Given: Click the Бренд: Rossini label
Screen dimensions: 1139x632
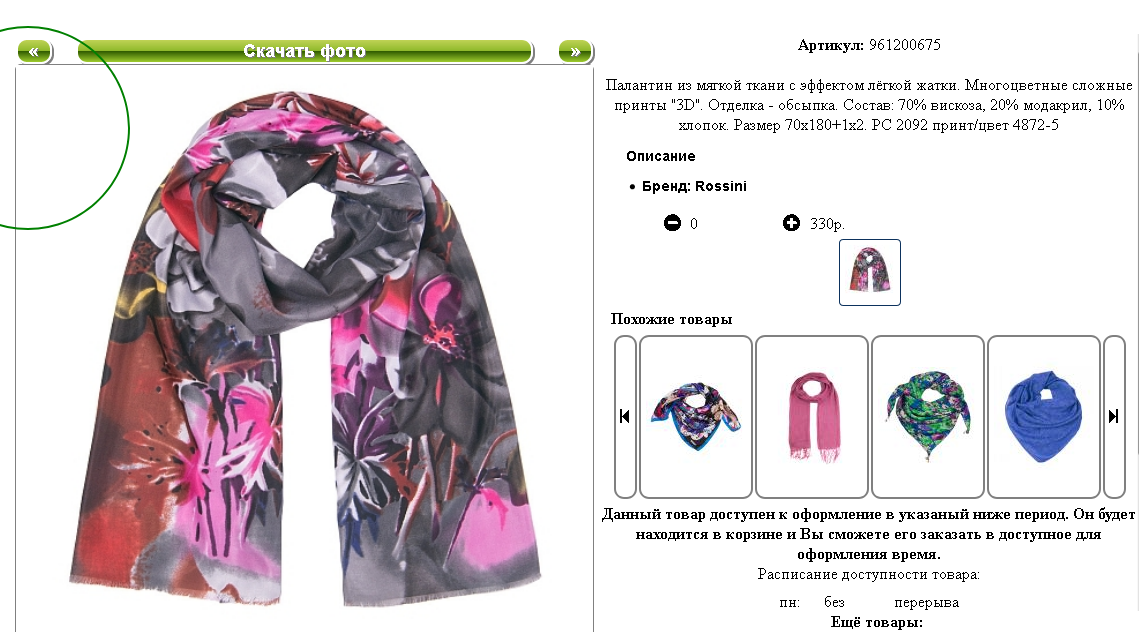Looking at the screenshot, I should click(694, 186).
